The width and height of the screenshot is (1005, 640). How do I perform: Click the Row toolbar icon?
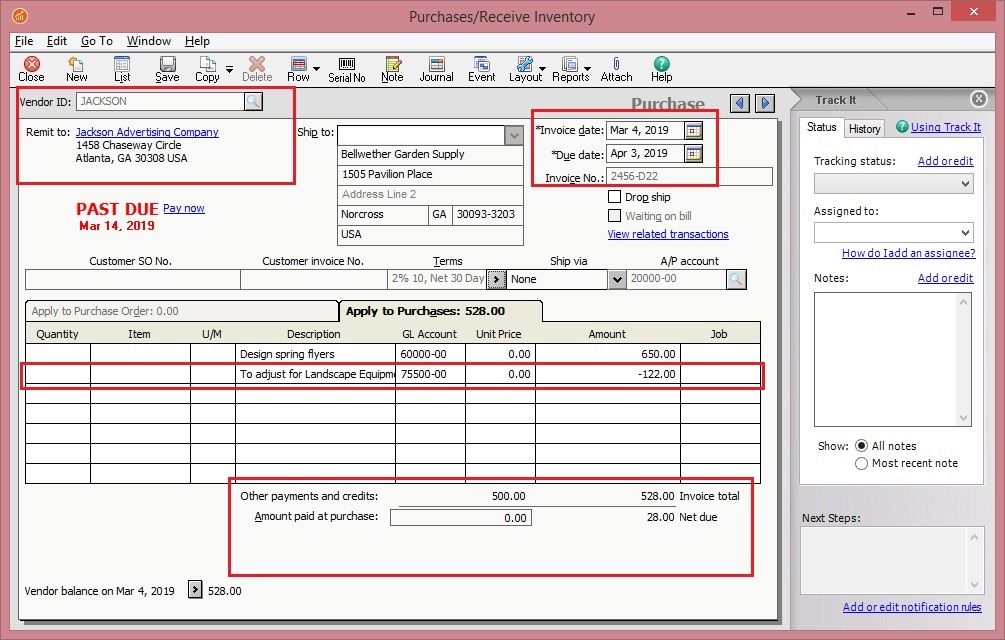click(298, 69)
